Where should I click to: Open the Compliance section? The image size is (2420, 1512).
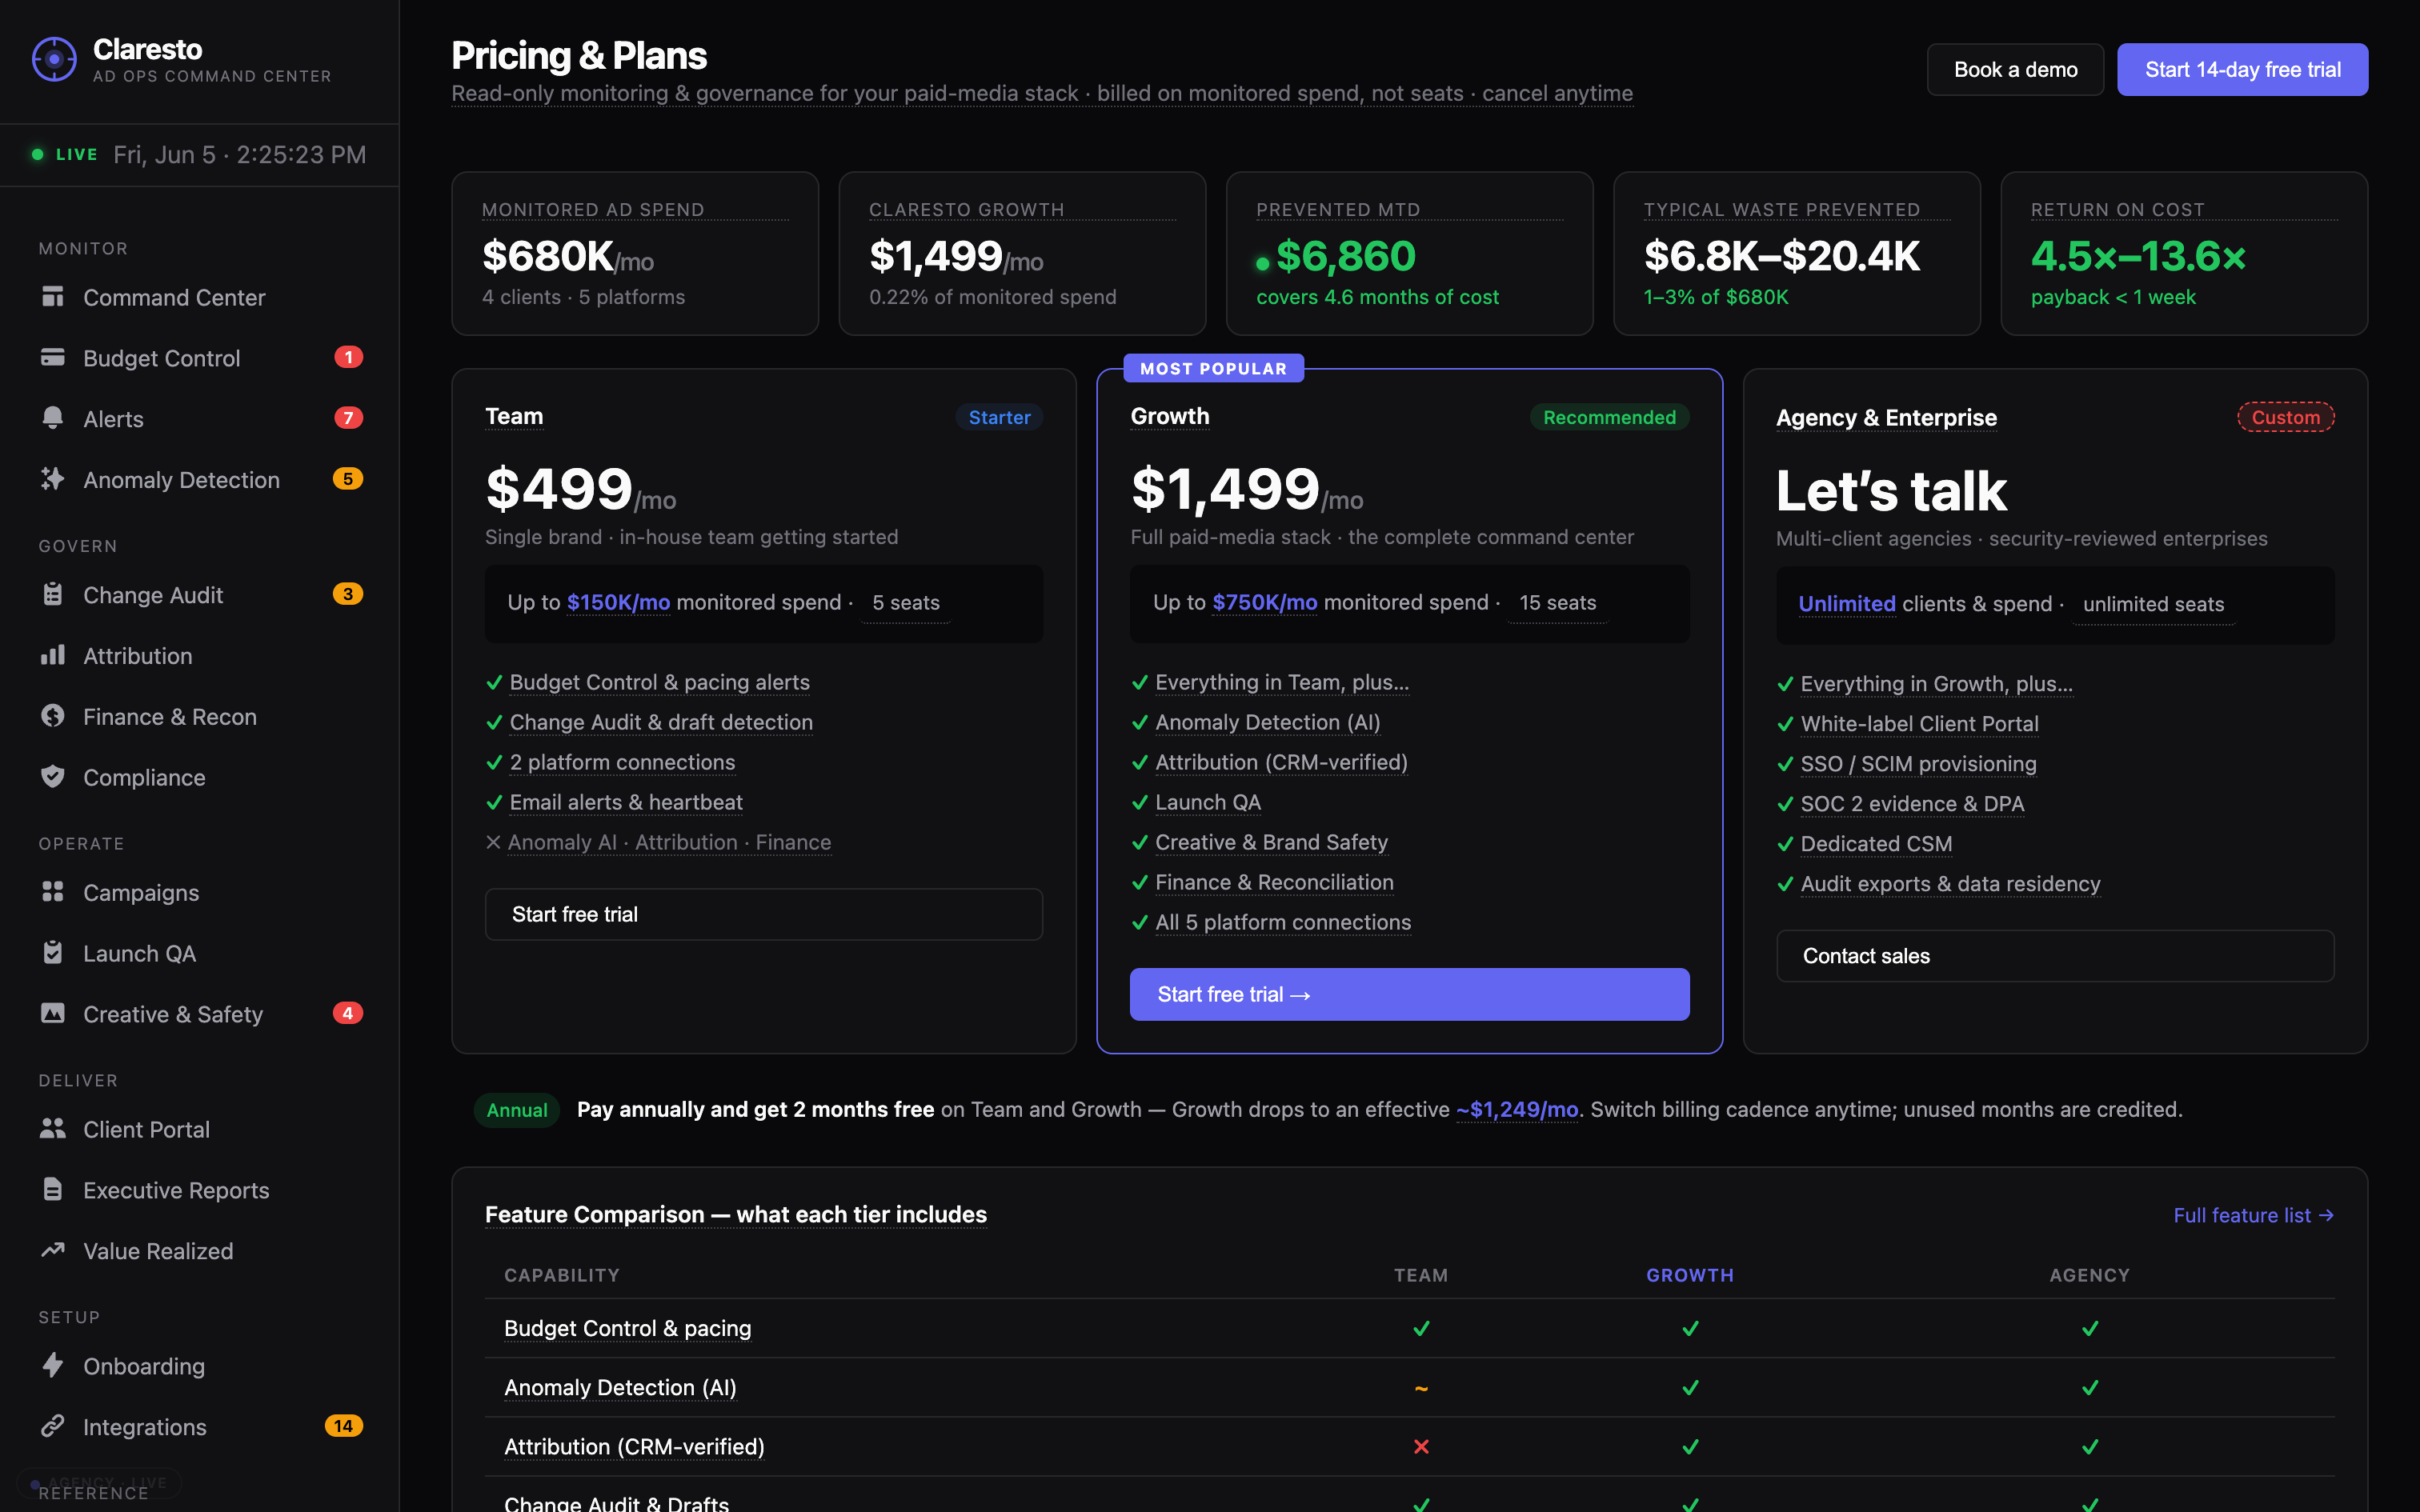click(200, 777)
